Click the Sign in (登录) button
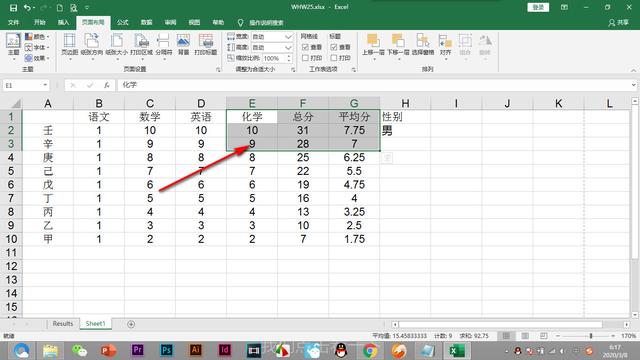The width and height of the screenshot is (640, 360). coord(538,7)
